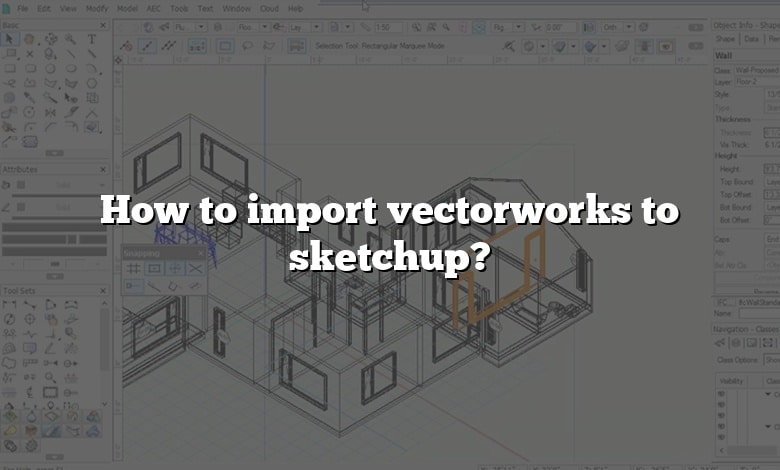Toggle Snap to Intersection in Snapping palette
The image size is (780, 470).
(x=195, y=268)
